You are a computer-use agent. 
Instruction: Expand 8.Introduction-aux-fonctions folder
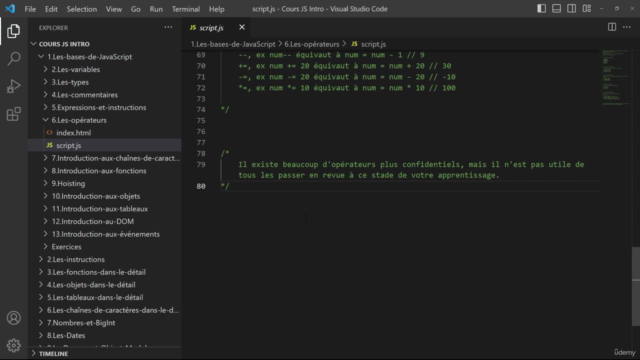[105, 171]
